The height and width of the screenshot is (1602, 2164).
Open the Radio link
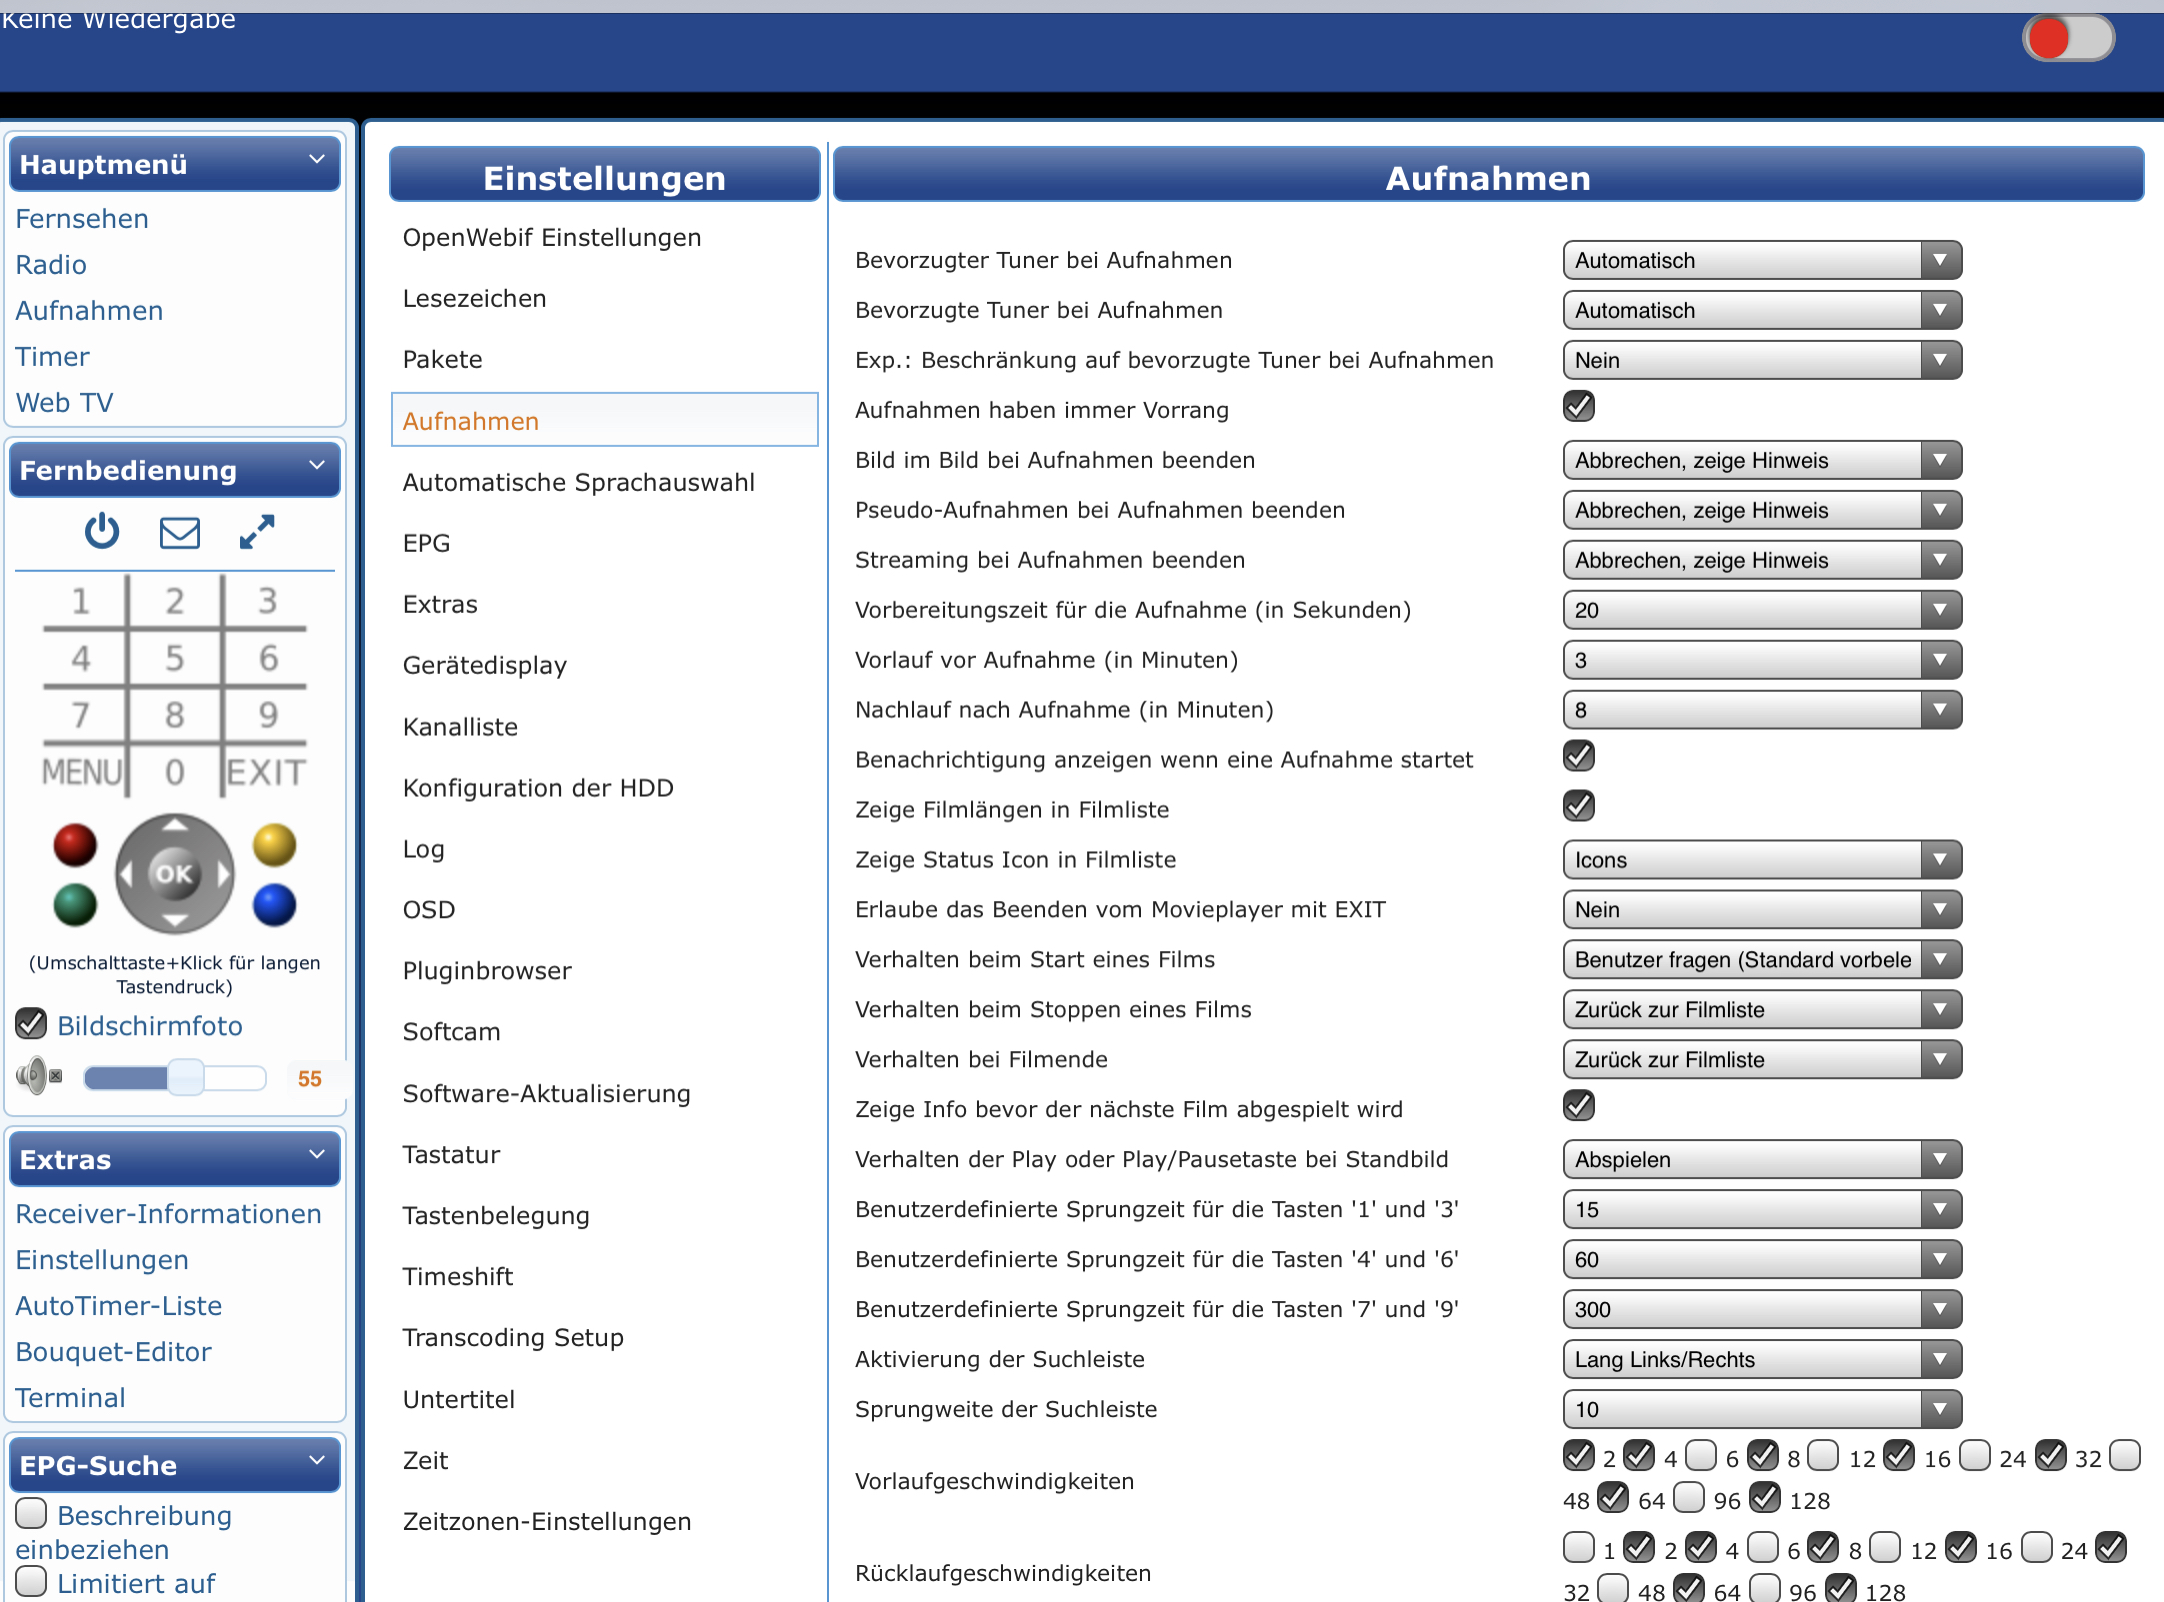51,265
